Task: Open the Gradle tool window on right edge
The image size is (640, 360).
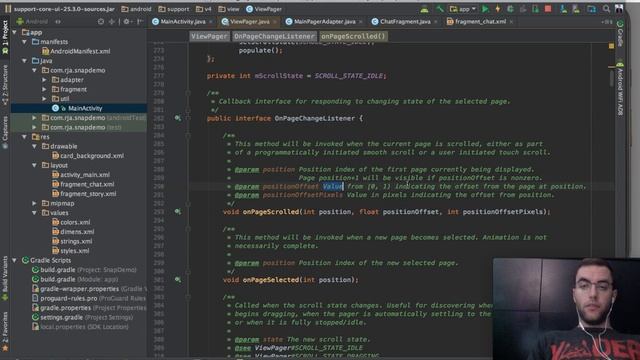Action: click(x=620, y=33)
